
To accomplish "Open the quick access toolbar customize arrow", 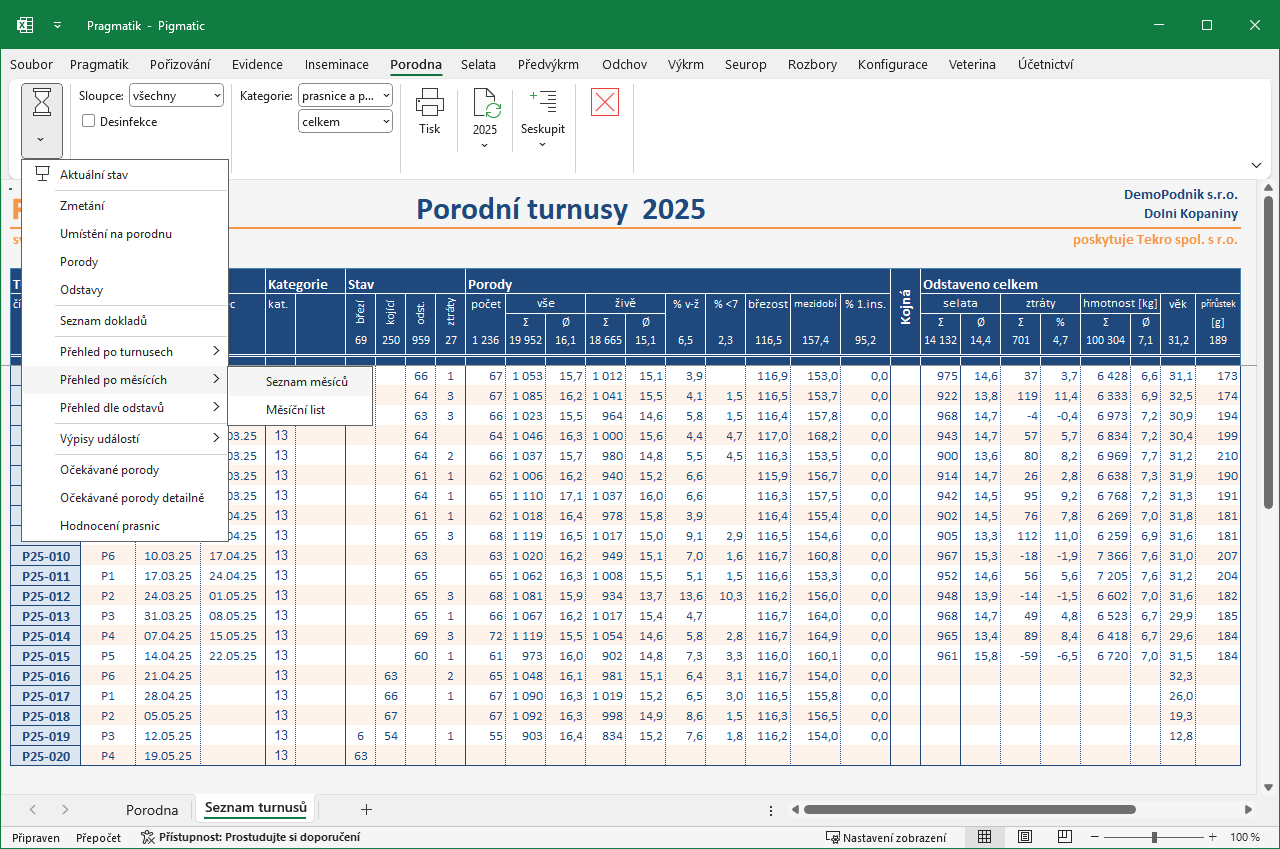I will [58, 25].
